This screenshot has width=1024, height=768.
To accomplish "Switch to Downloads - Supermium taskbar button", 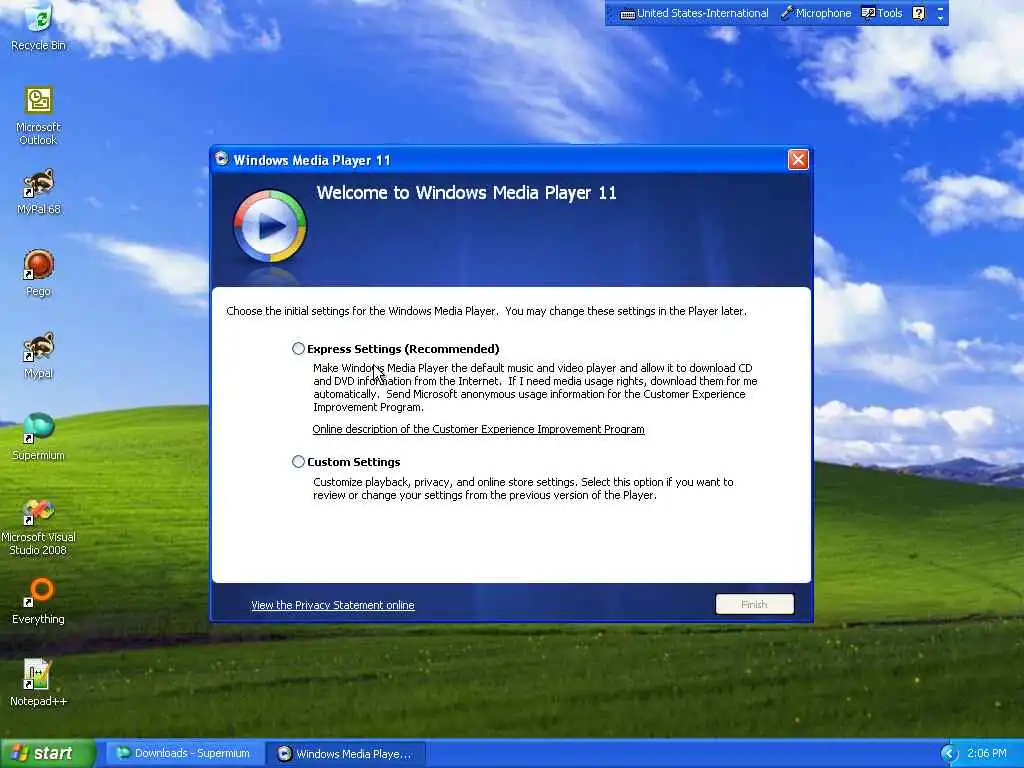I will (183, 754).
